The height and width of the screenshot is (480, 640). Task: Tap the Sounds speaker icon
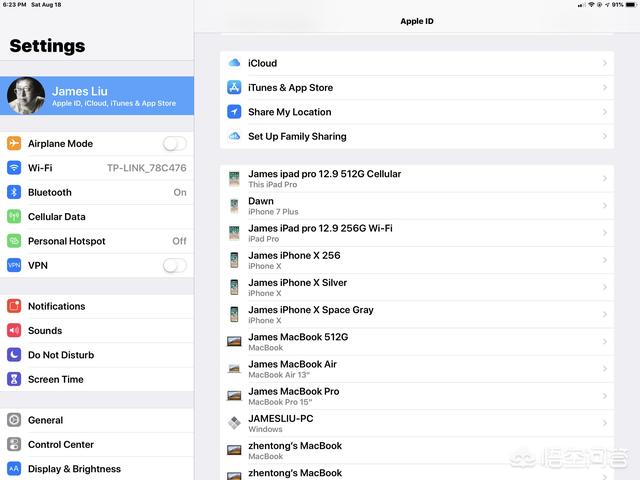tap(14, 330)
